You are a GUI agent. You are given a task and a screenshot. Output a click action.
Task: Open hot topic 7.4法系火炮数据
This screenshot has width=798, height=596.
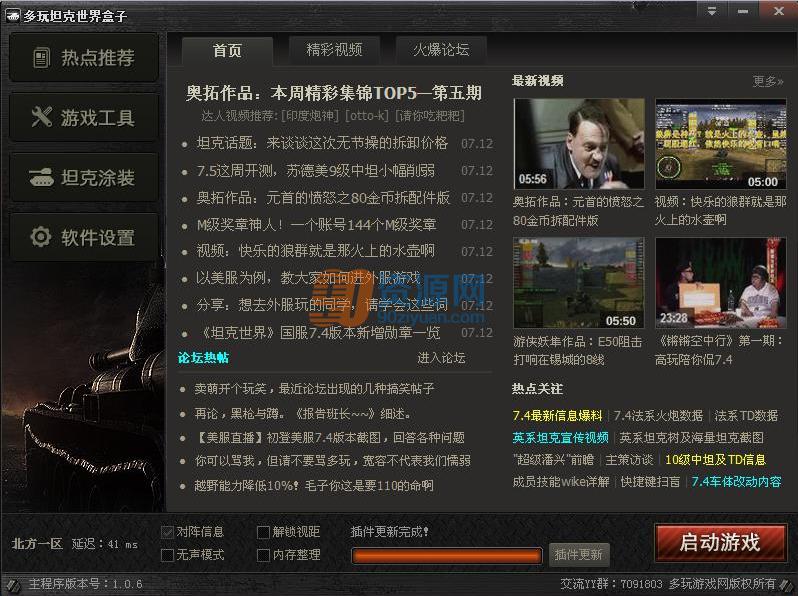pos(658,416)
